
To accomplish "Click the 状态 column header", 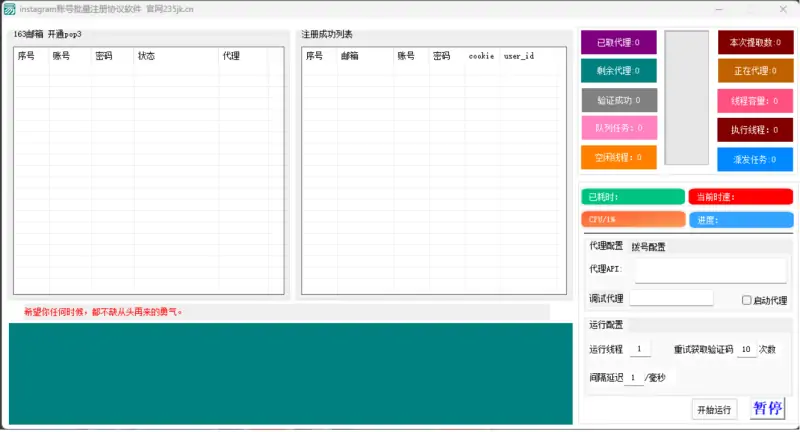I will (x=146, y=56).
